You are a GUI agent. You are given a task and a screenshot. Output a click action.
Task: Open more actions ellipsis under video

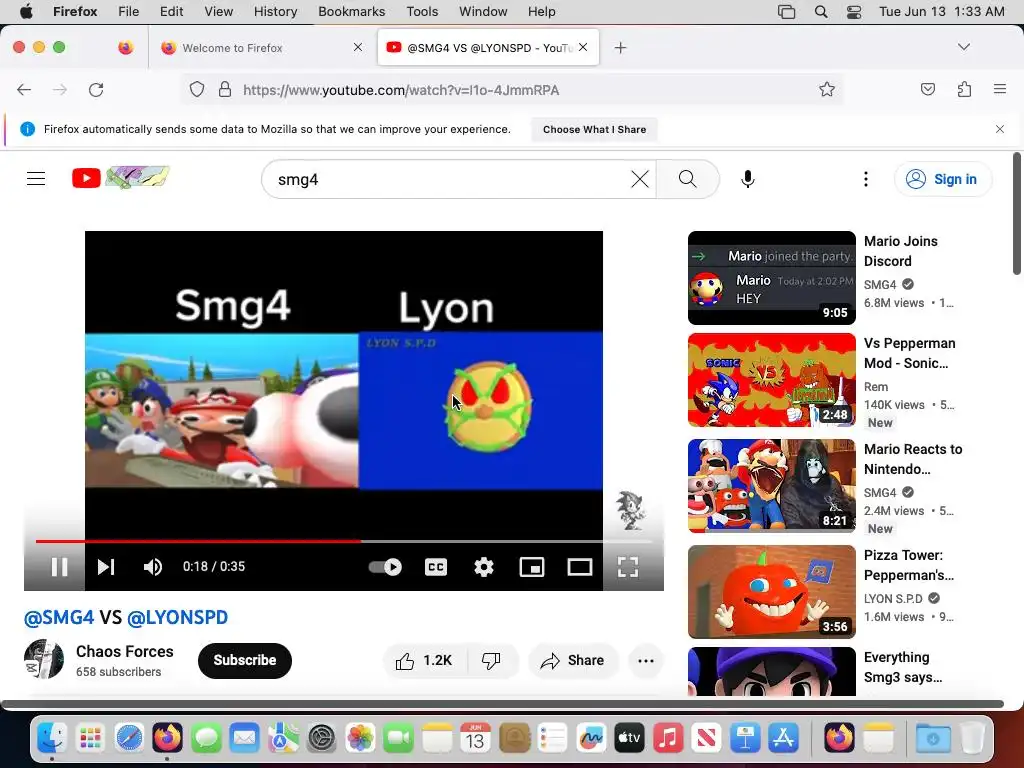coord(646,661)
